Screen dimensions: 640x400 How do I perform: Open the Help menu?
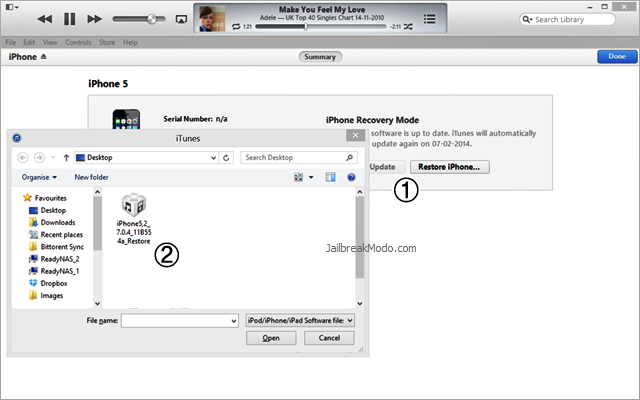(130, 42)
